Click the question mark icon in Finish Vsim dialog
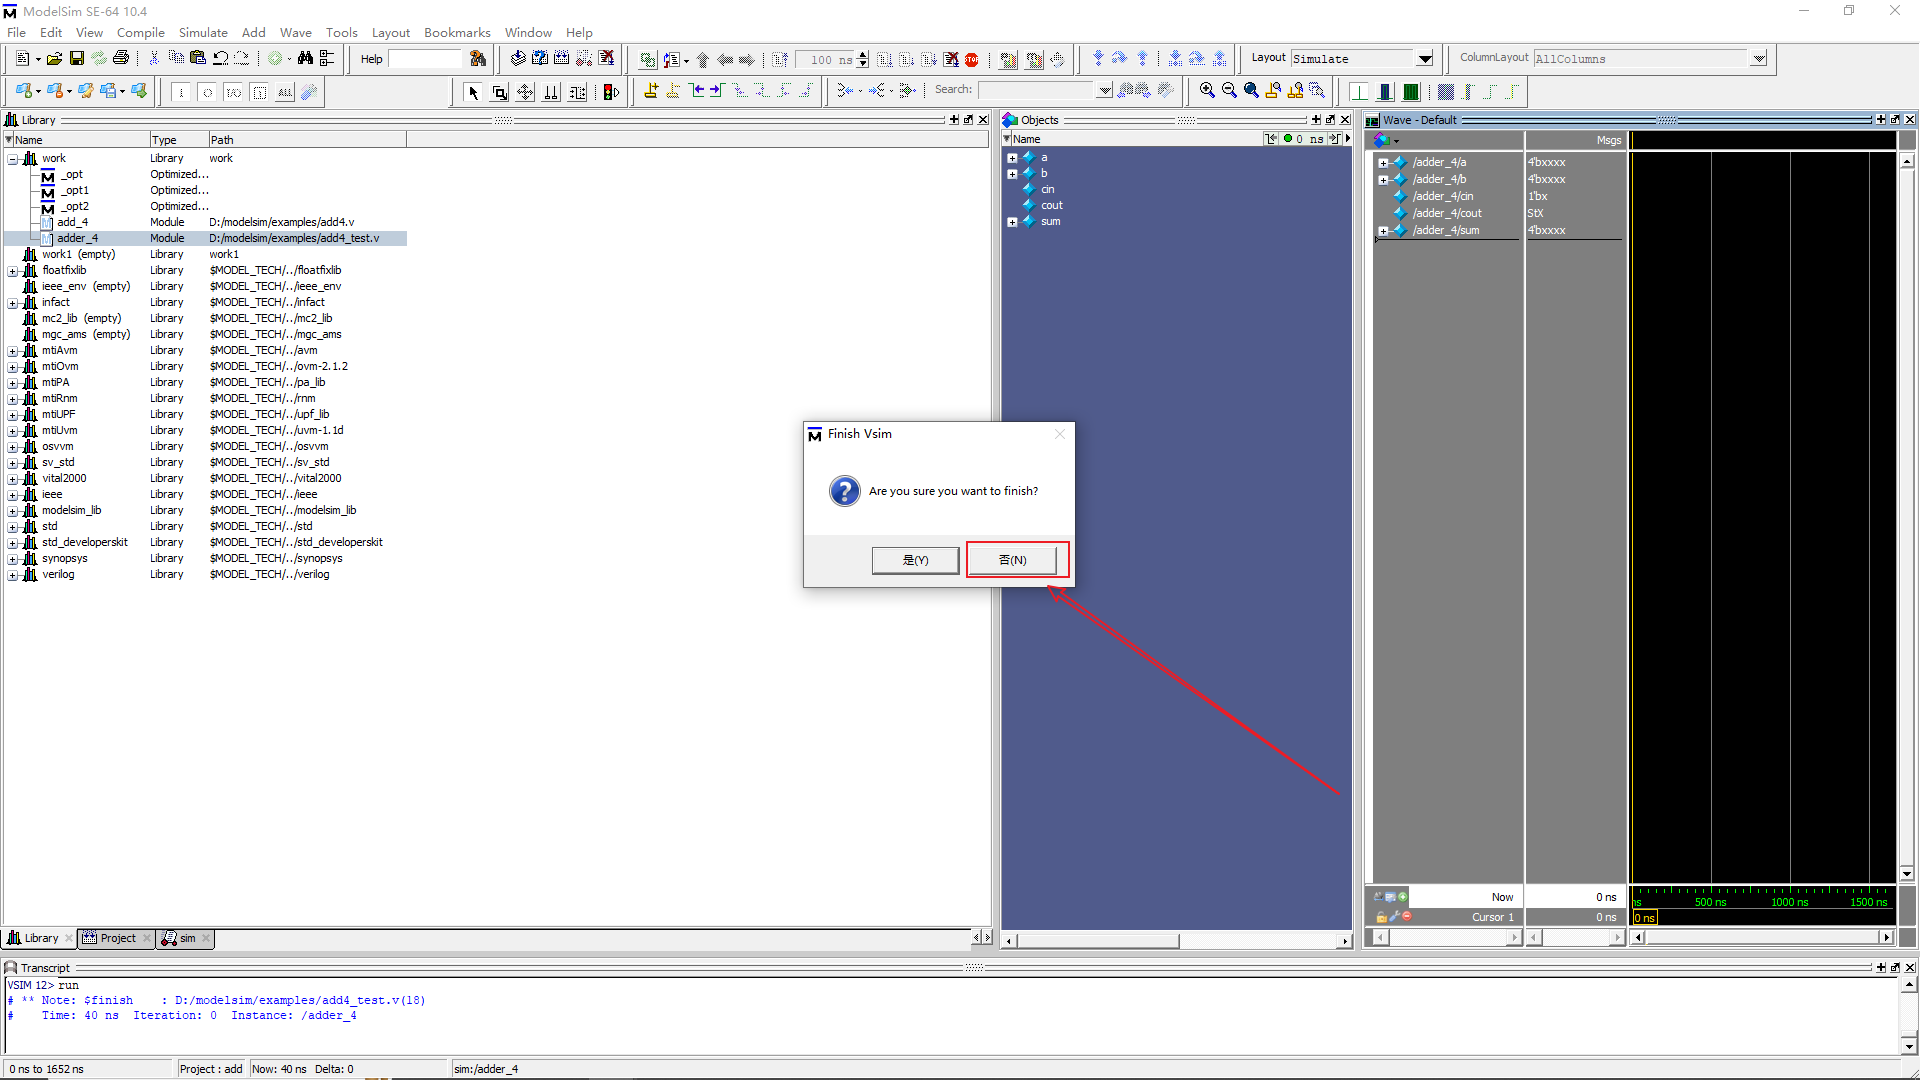 [x=844, y=491]
